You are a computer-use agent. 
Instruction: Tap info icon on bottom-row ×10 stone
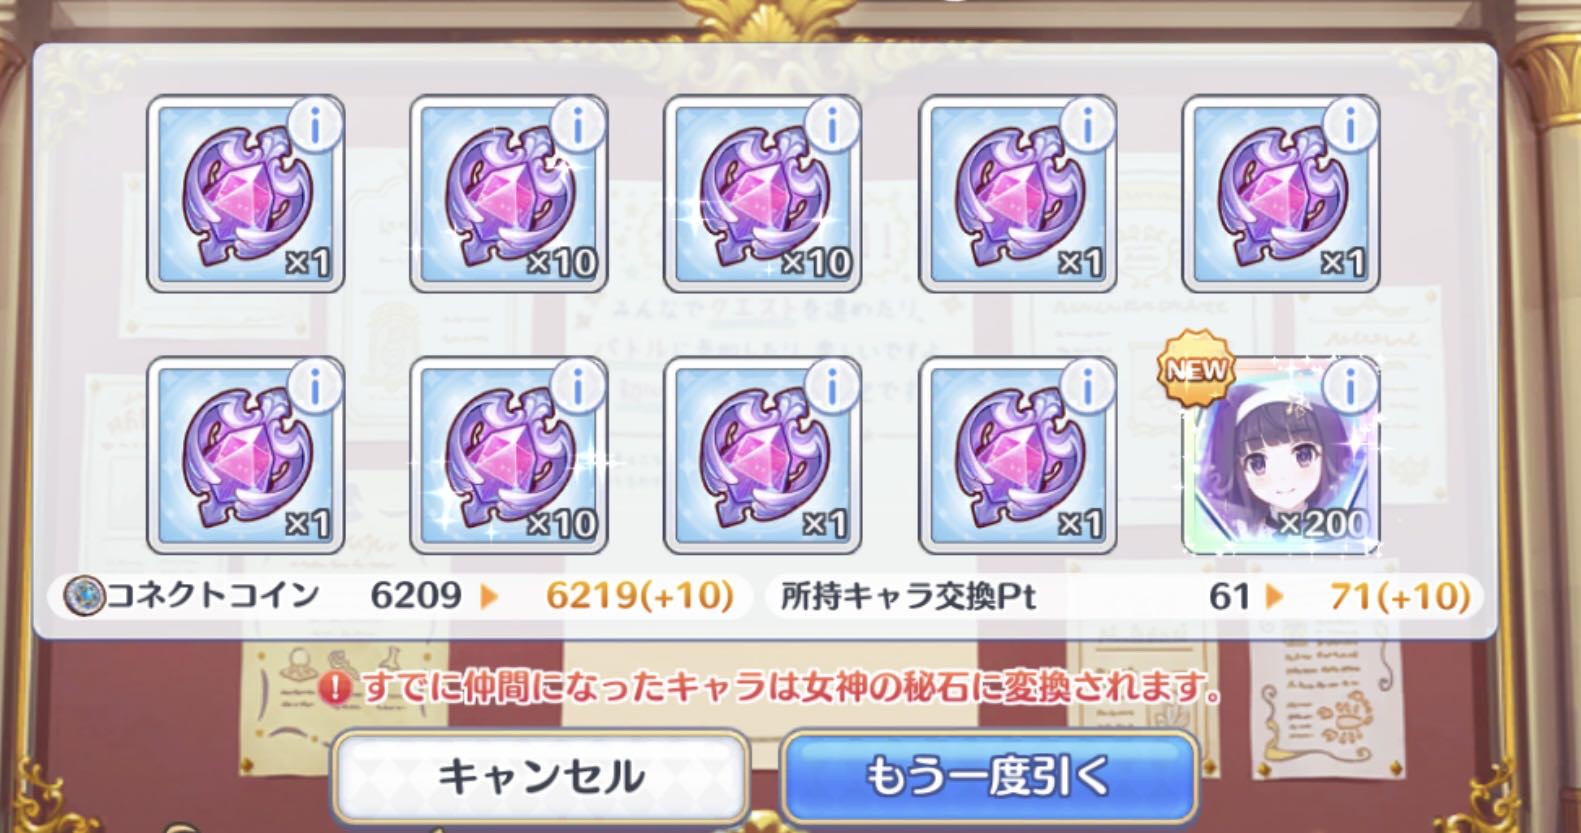[577, 387]
